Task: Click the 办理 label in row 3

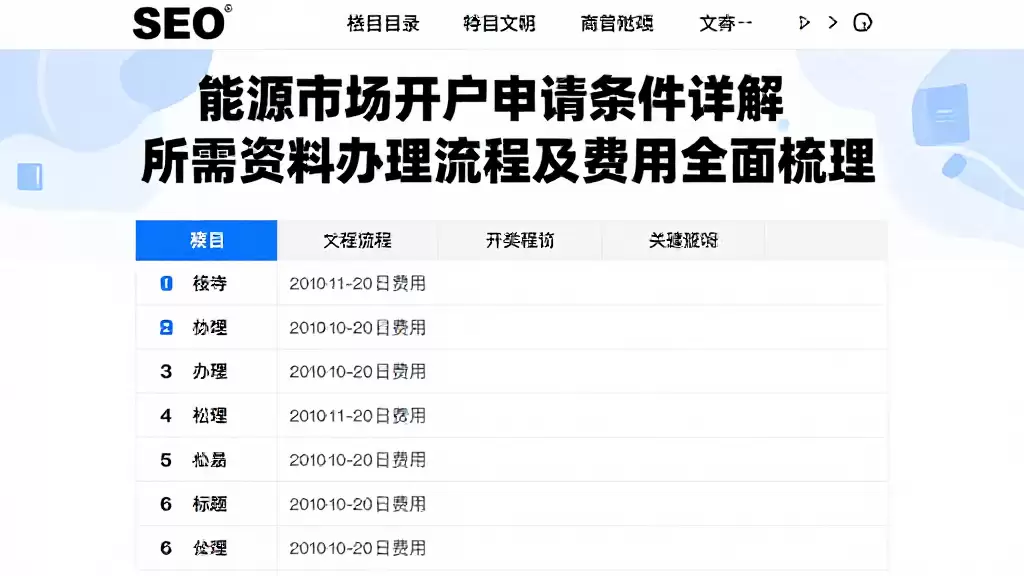Action: tap(210, 372)
